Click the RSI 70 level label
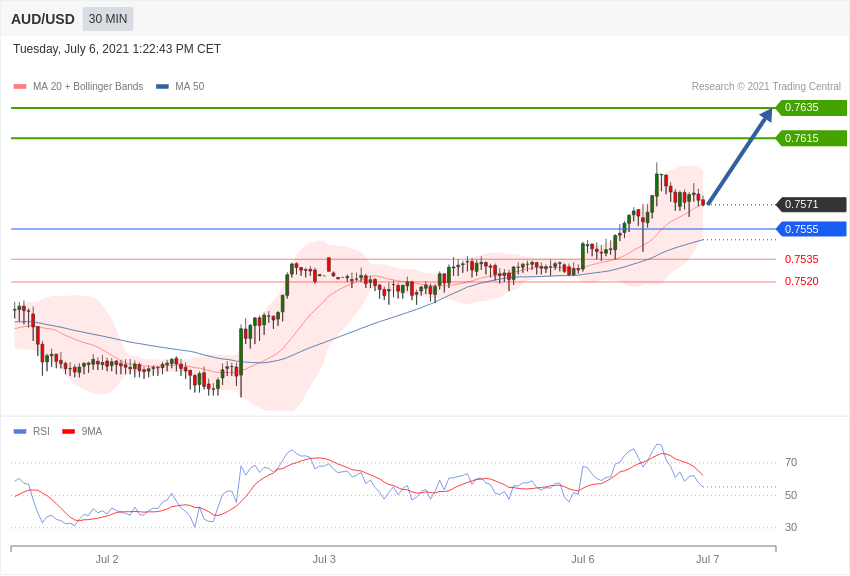 tap(791, 463)
